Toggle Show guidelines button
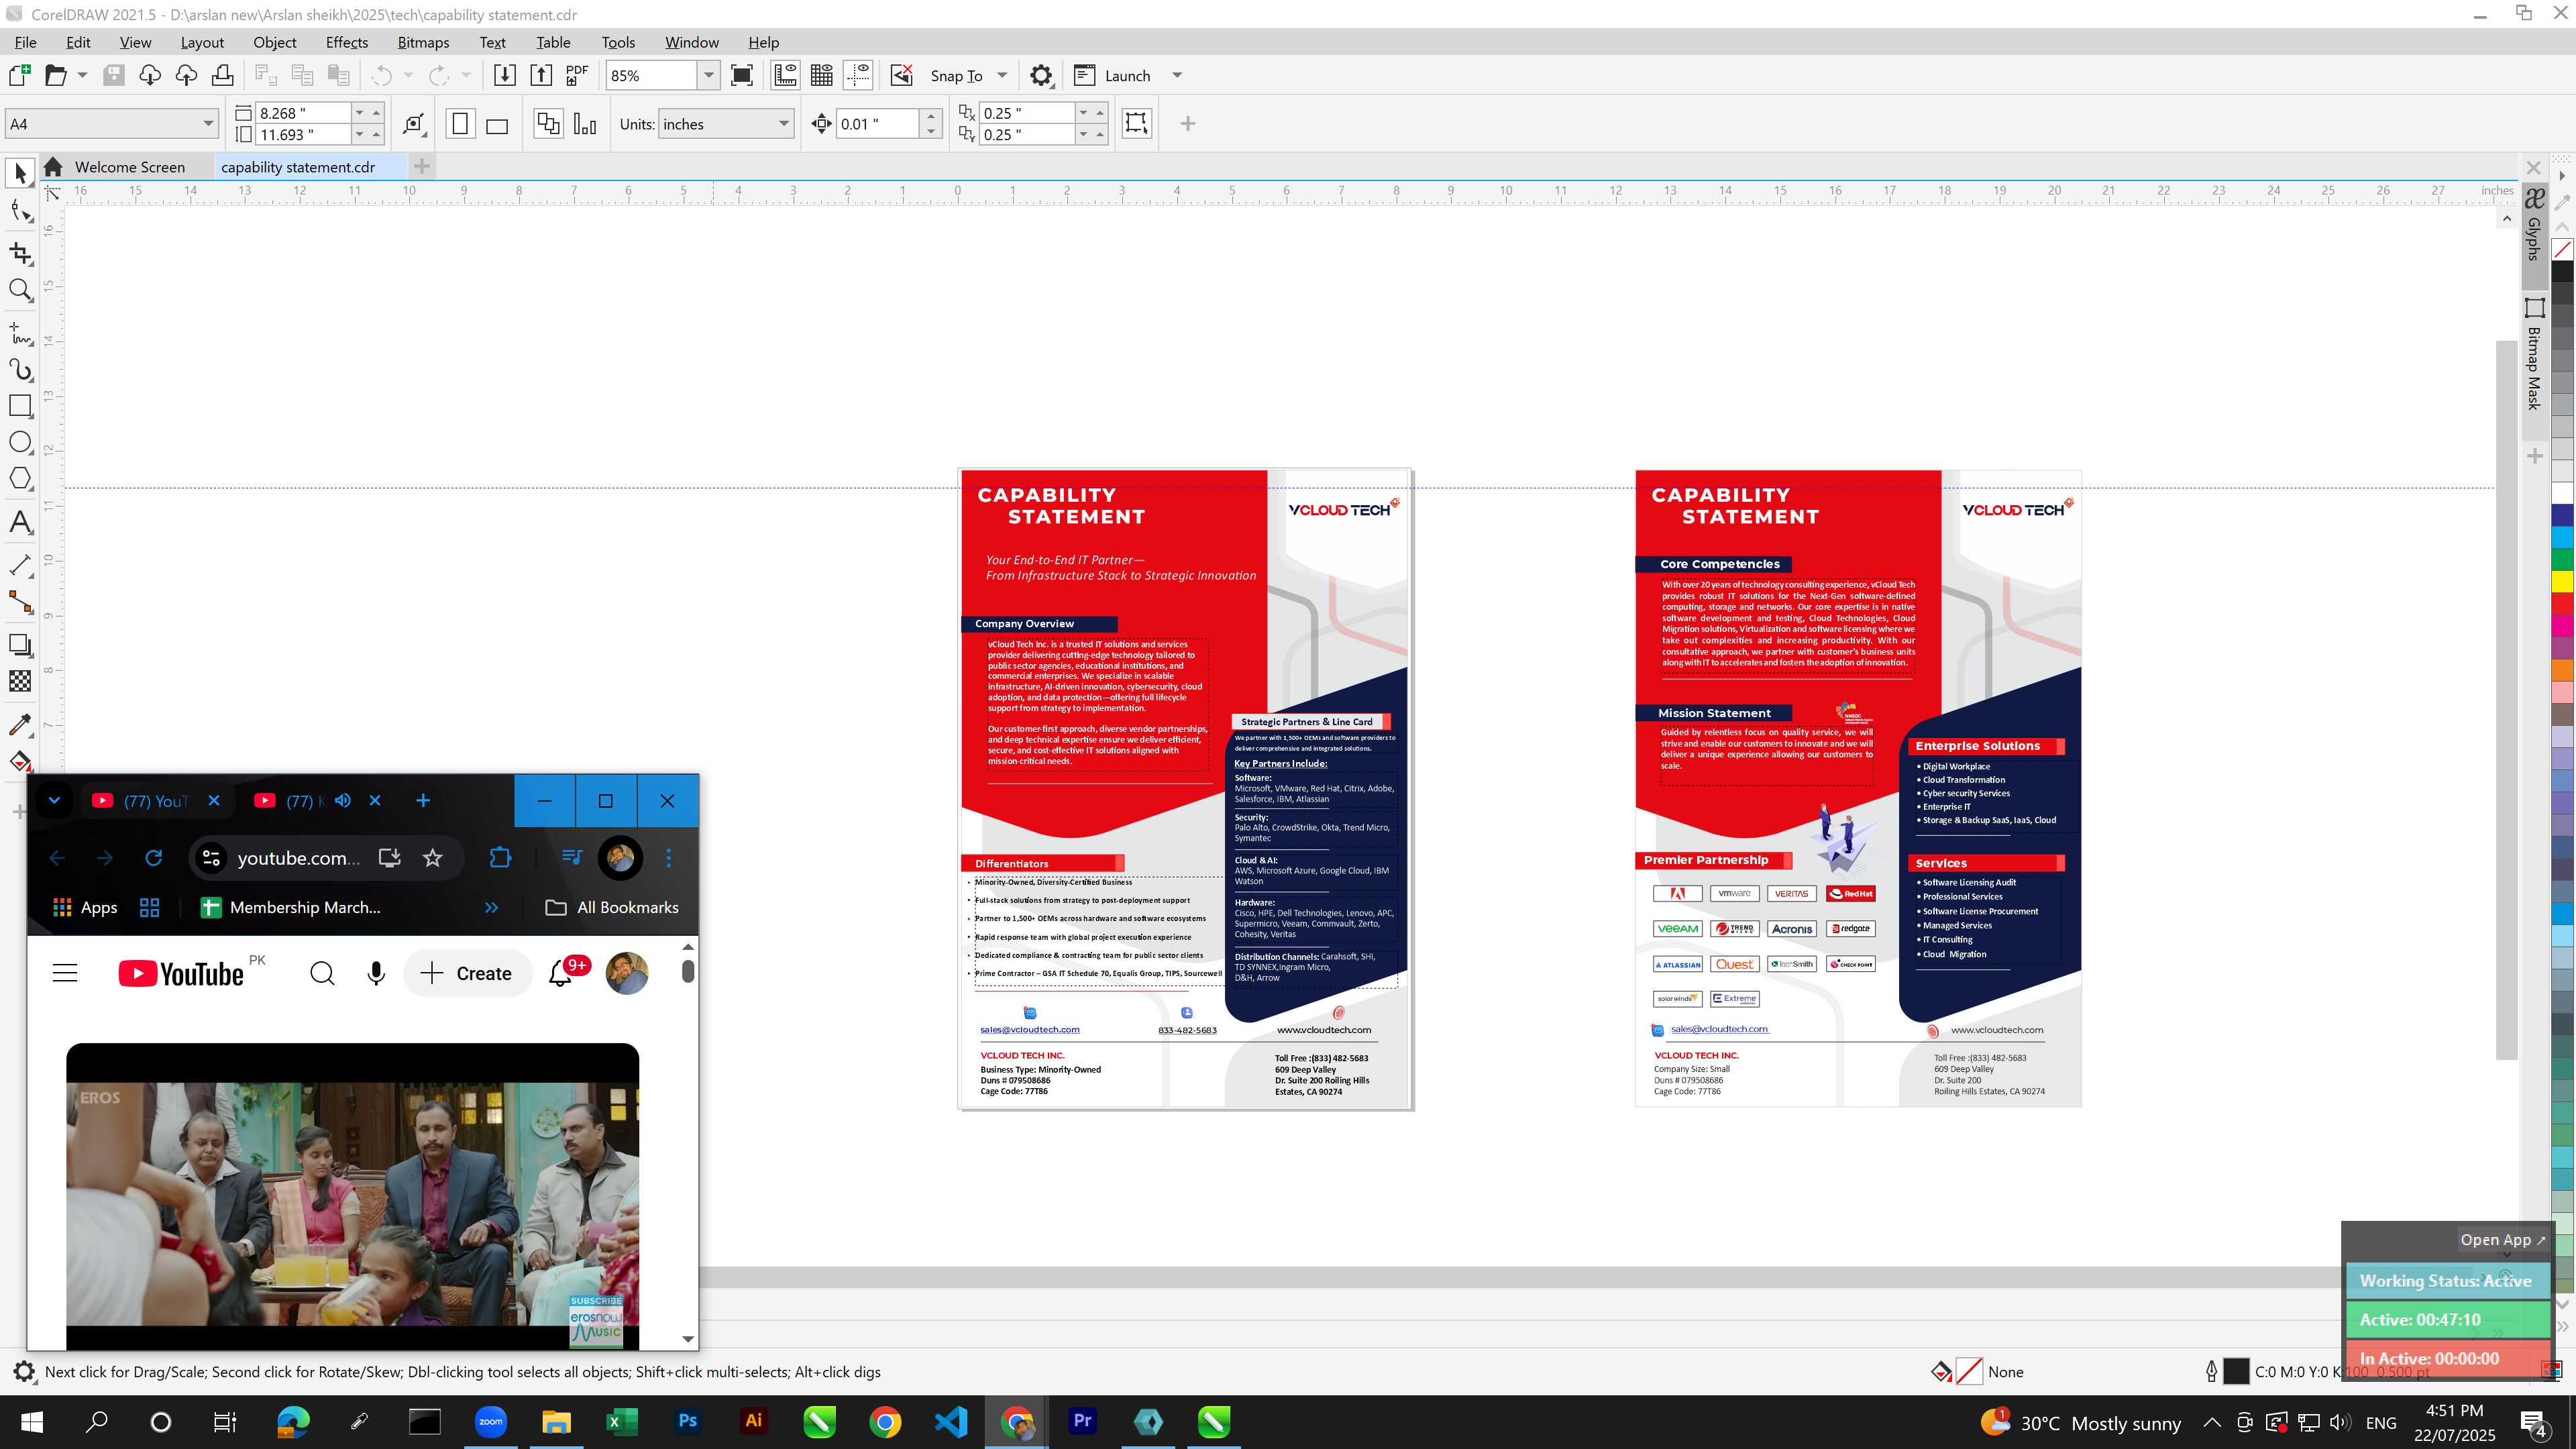This screenshot has width=2576, height=1449. click(x=858, y=76)
